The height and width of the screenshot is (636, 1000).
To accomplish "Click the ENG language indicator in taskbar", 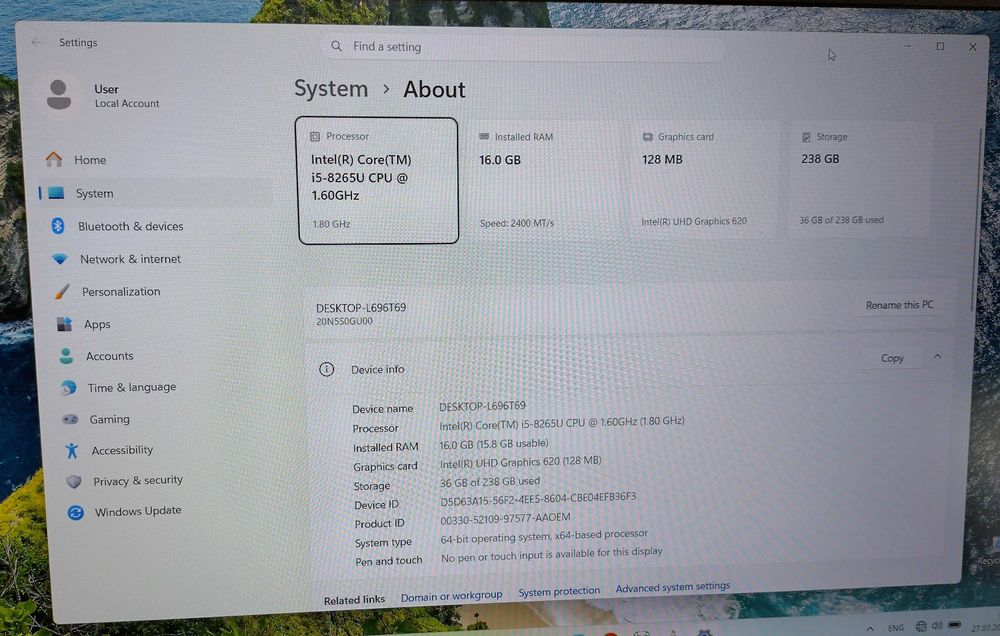I will point(895,628).
